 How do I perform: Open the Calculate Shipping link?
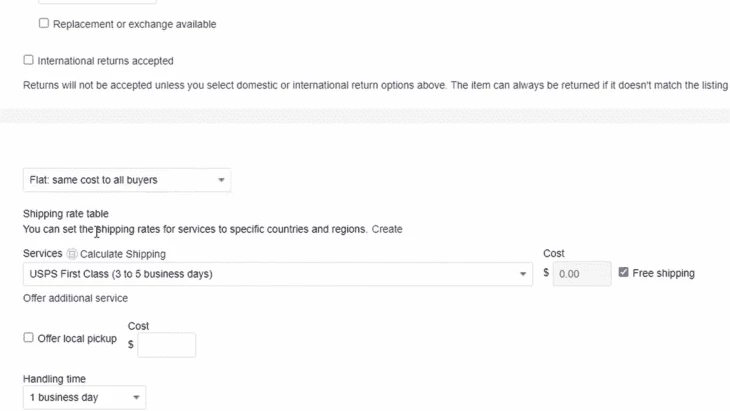[x=123, y=254]
